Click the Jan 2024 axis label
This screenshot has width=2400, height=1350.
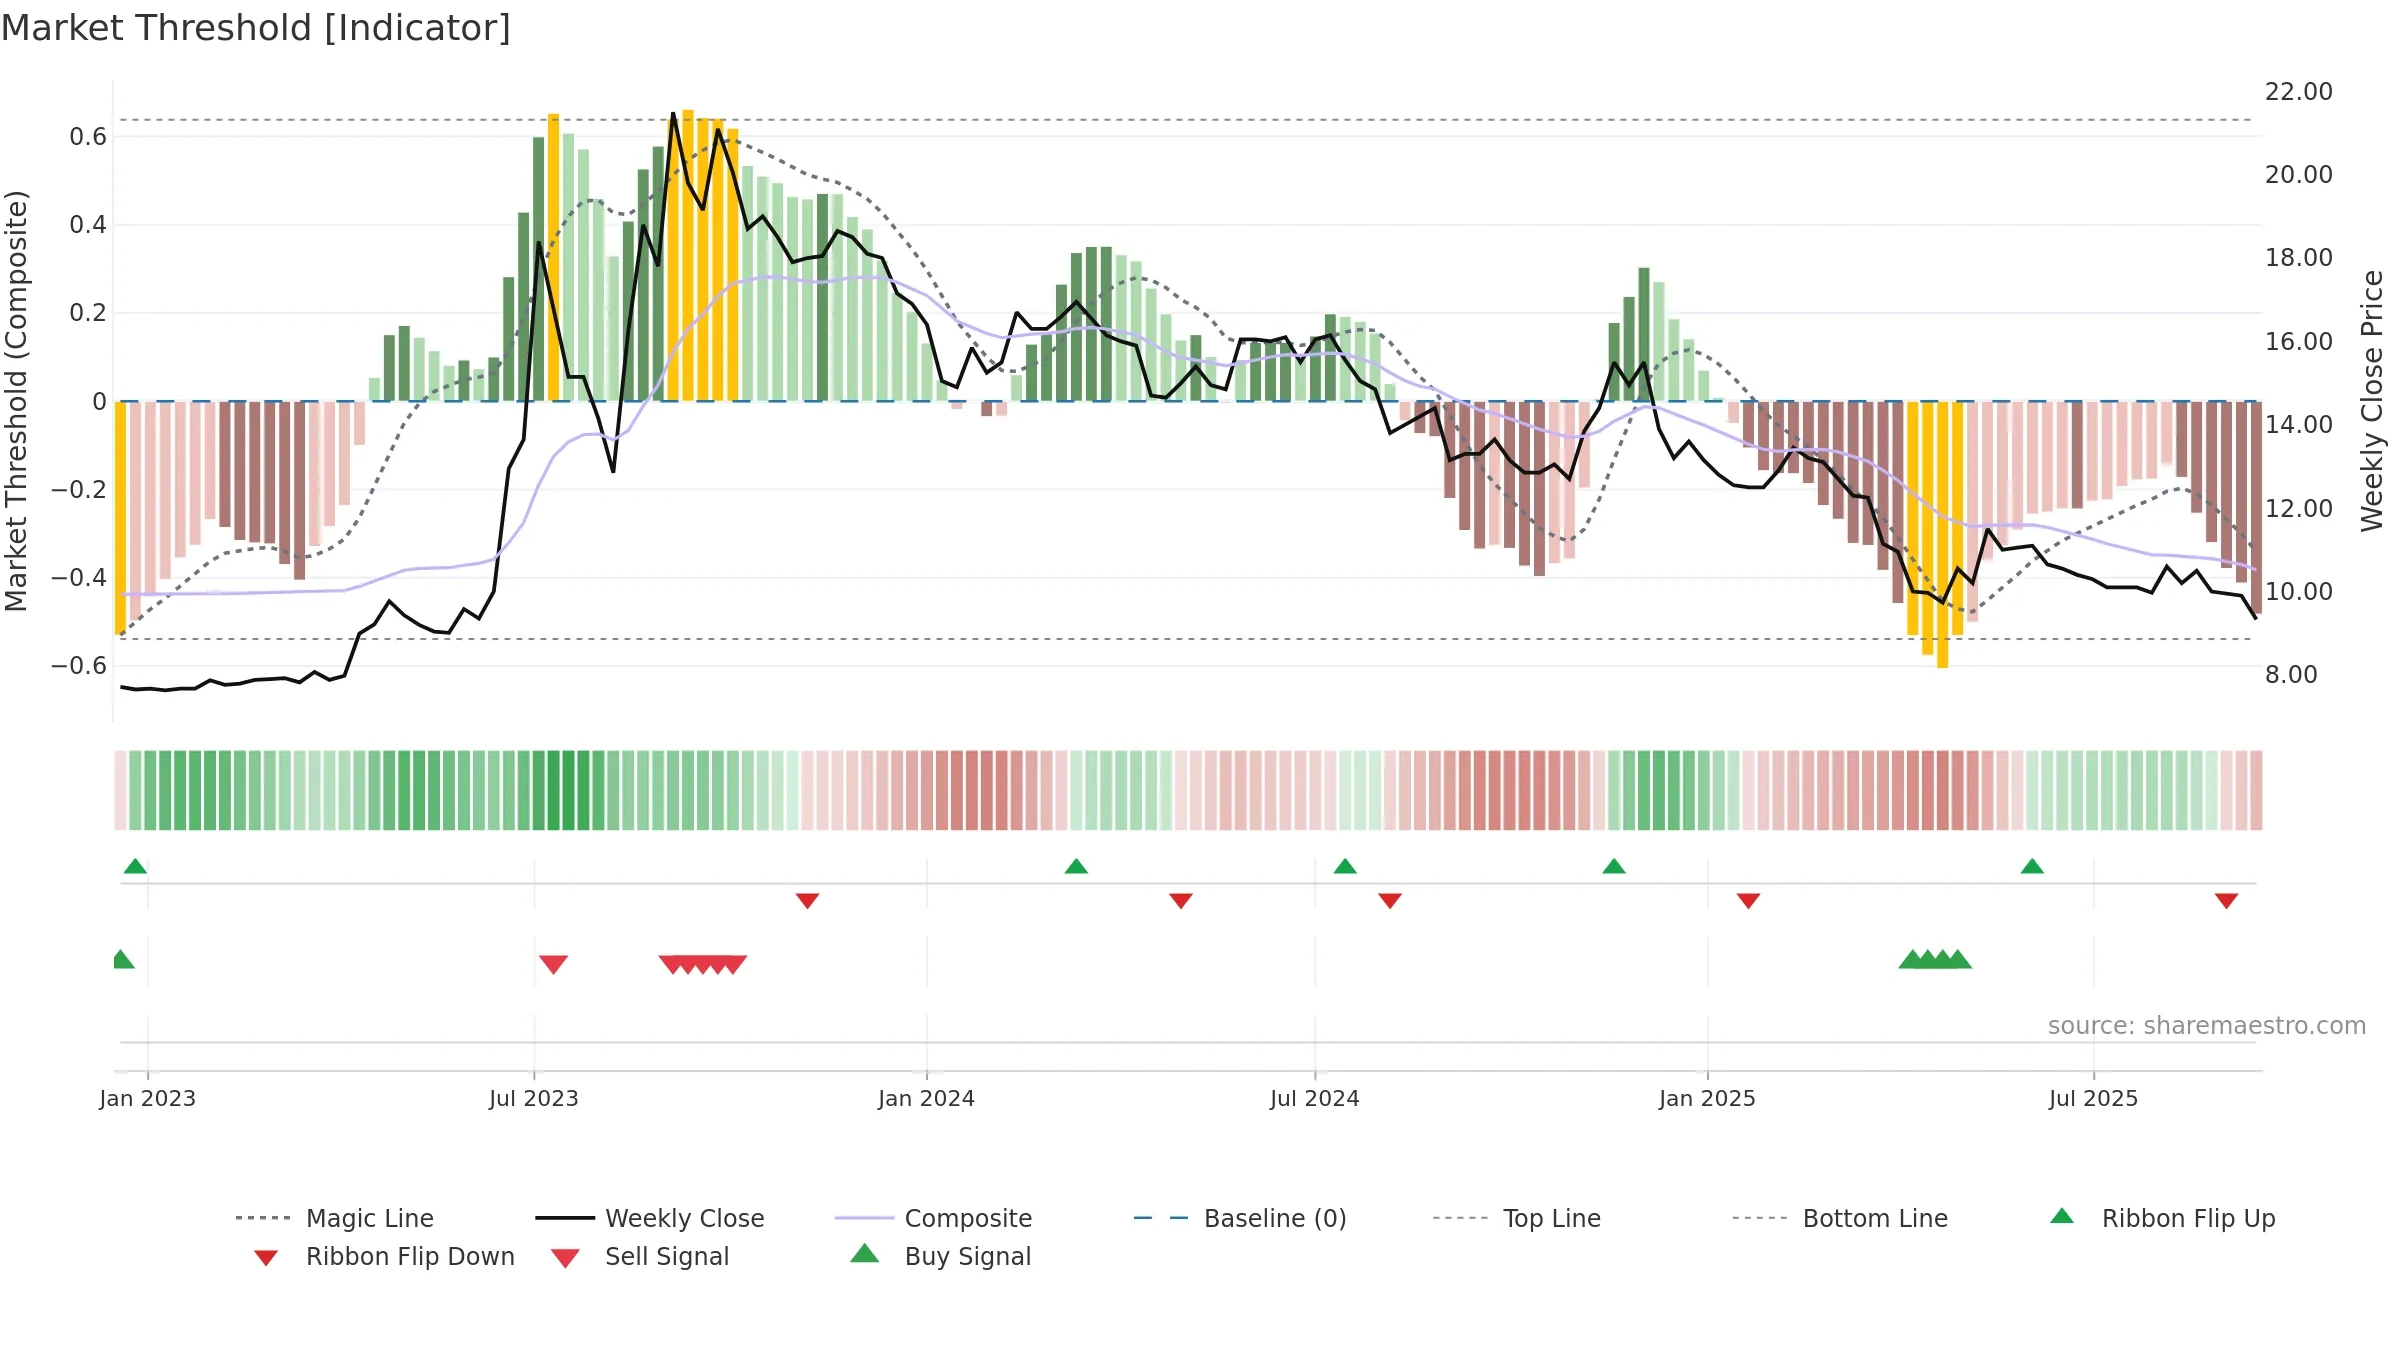[x=927, y=1098]
